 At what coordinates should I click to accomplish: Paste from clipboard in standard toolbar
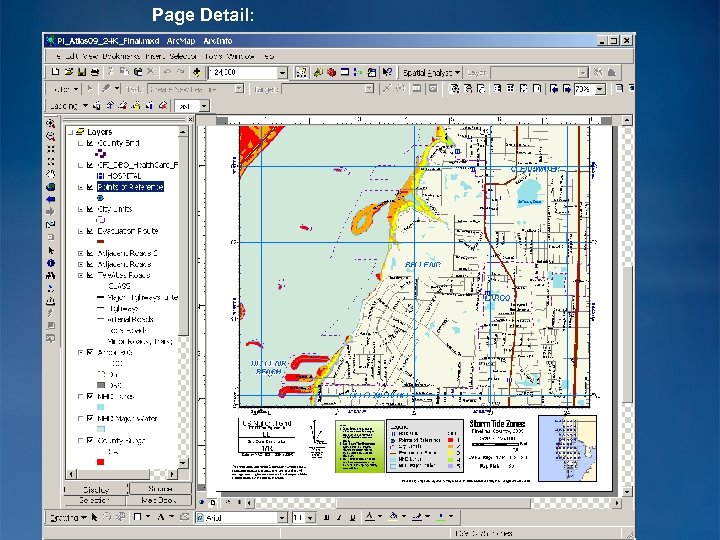[x=137, y=72]
